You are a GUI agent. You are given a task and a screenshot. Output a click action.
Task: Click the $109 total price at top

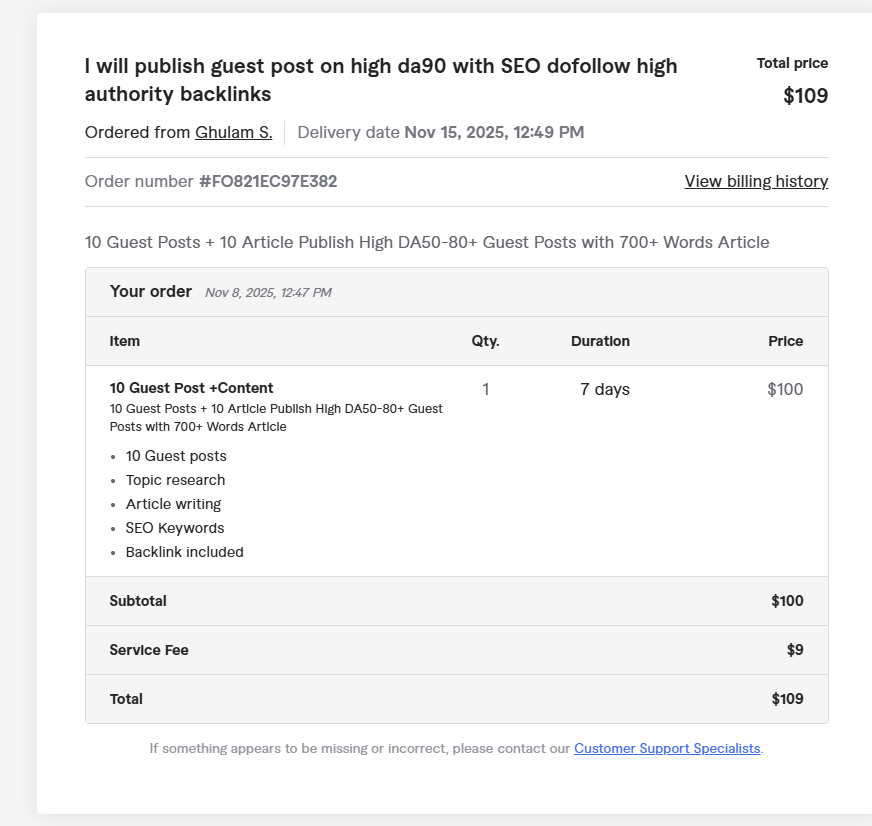(x=805, y=96)
